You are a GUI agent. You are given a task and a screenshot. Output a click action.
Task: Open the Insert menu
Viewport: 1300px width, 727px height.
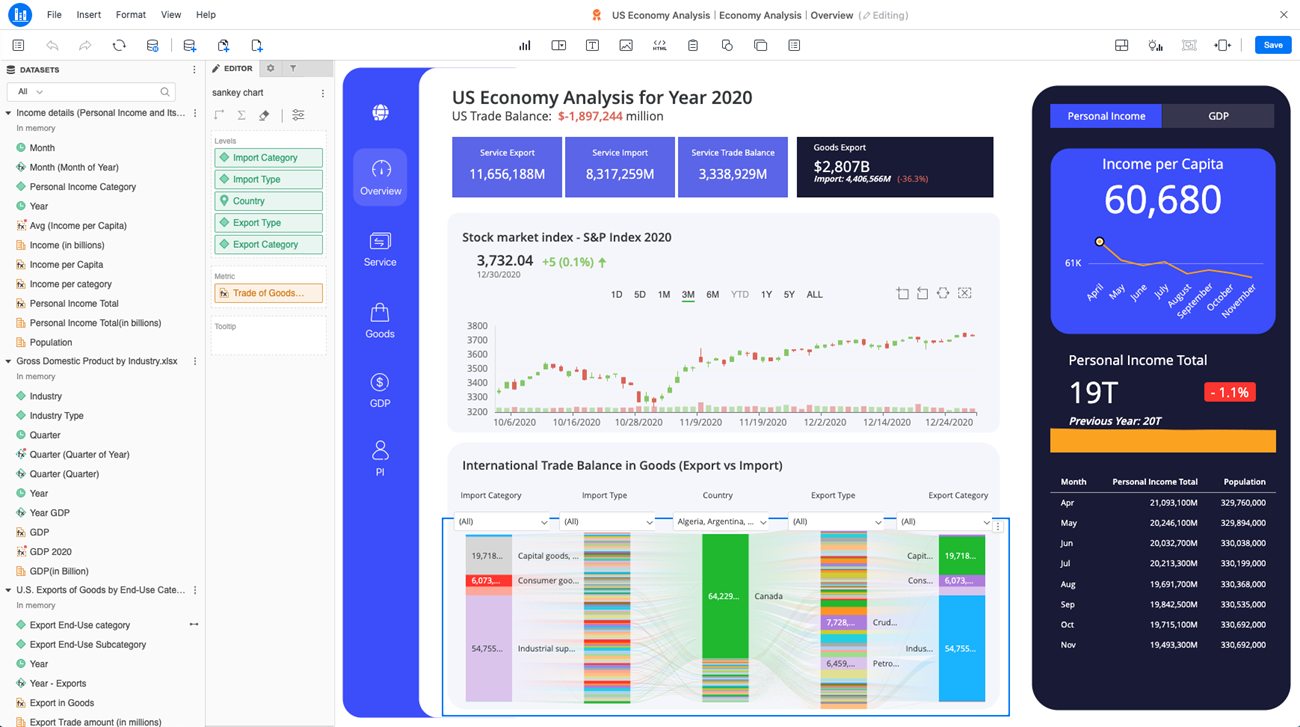[x=88, y=15]
